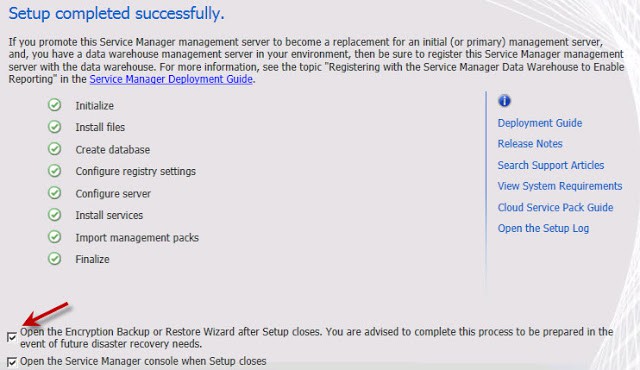
Task: Click the Import management packs checkmark icon
Action: (54, 237)
